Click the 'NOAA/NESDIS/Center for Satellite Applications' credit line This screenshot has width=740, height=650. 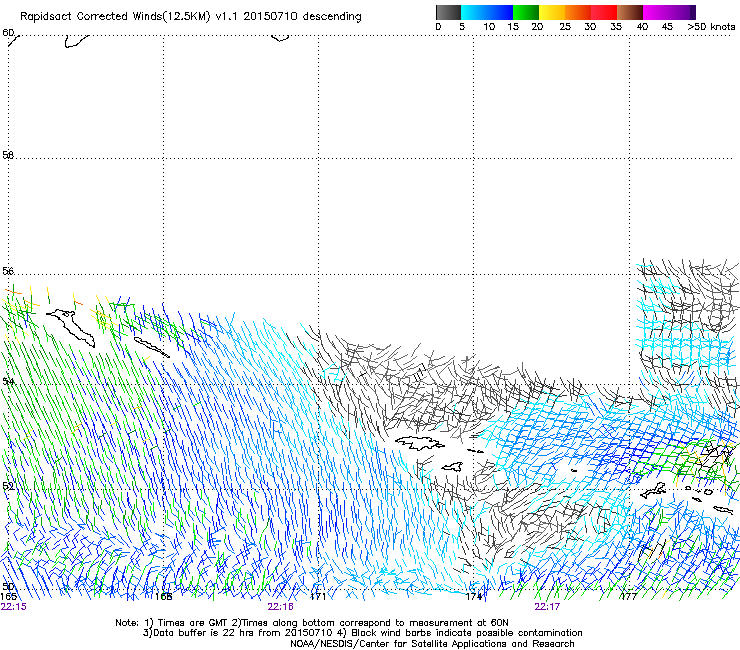432,643
